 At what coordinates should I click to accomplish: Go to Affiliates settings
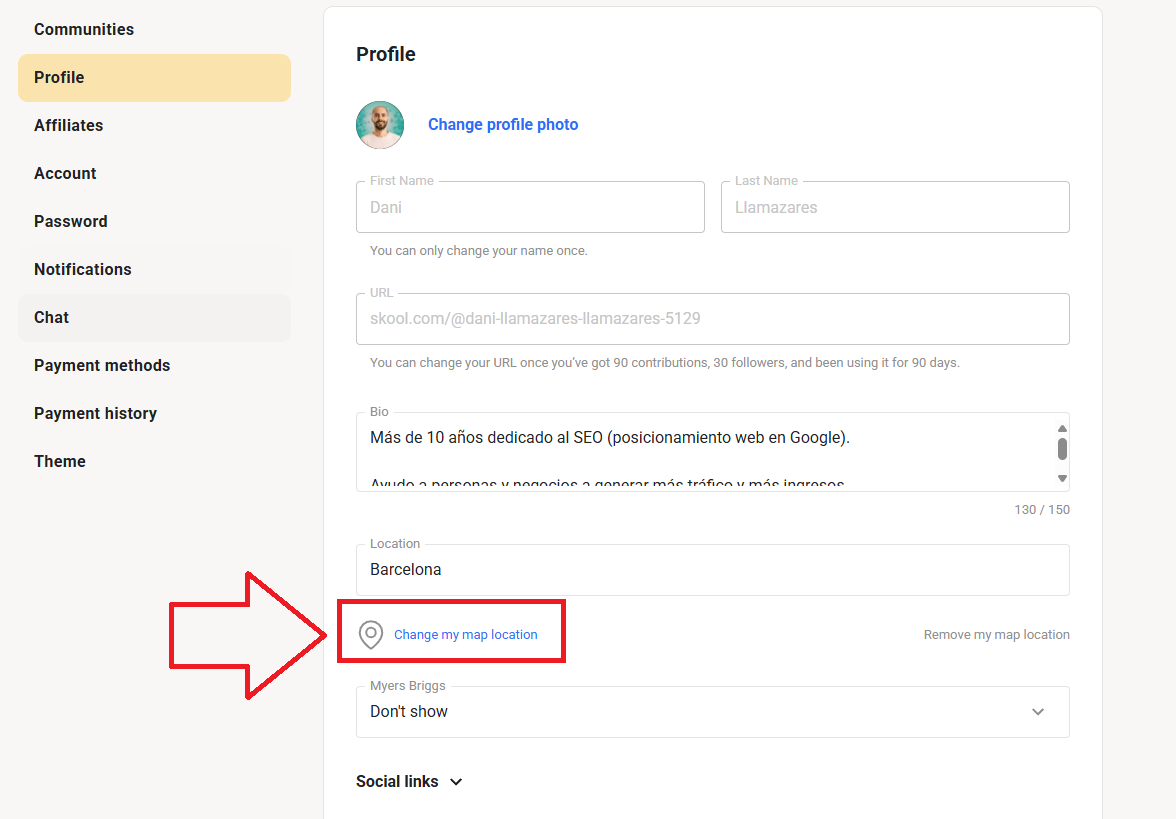pos(69,126)
